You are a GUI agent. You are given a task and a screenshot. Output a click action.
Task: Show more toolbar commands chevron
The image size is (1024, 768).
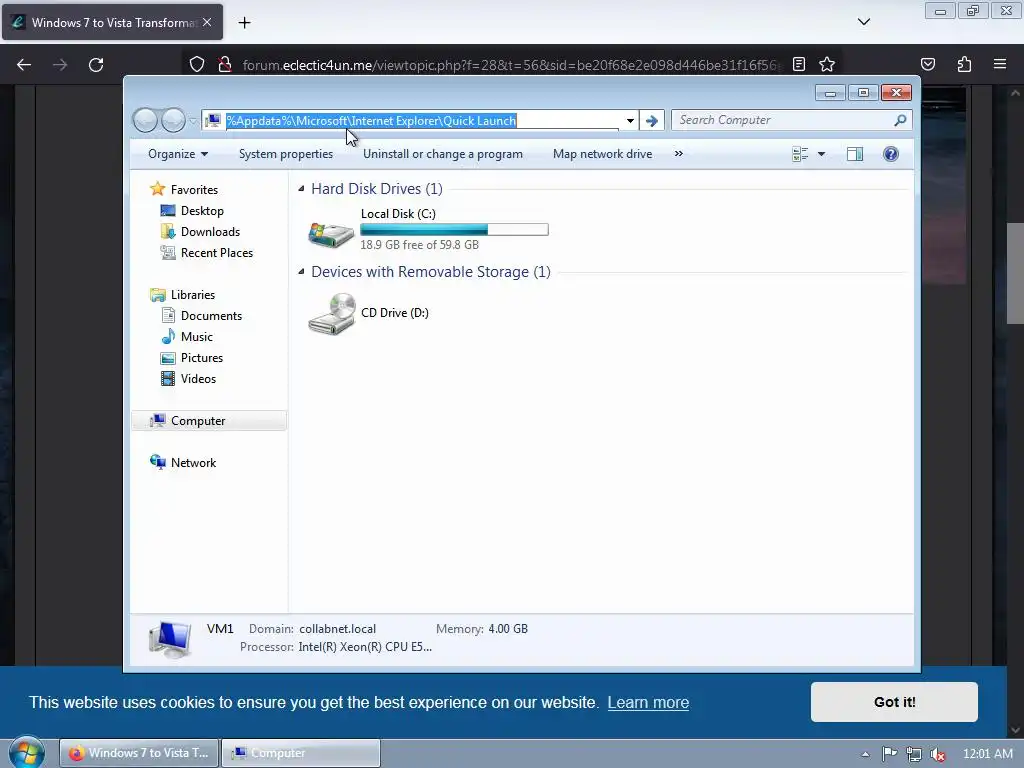679,154
